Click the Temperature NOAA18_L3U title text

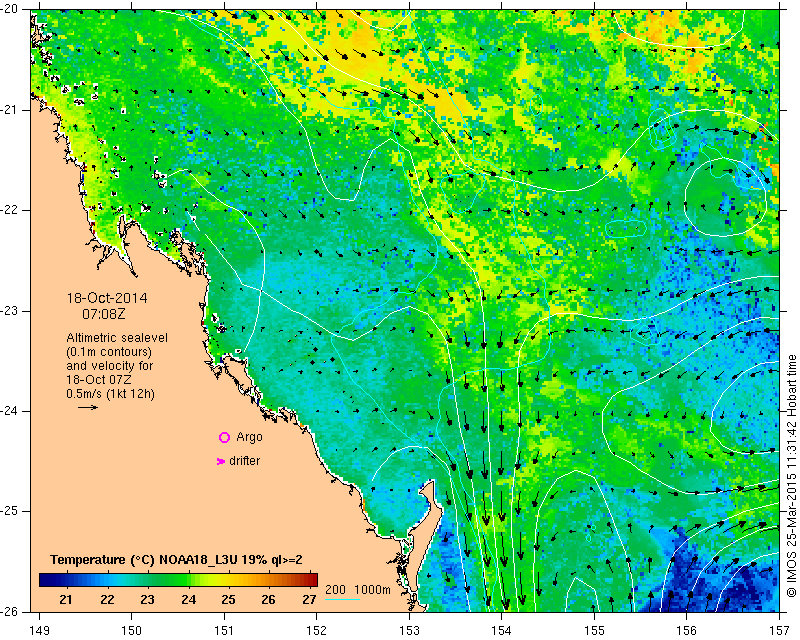coord(177,560)
